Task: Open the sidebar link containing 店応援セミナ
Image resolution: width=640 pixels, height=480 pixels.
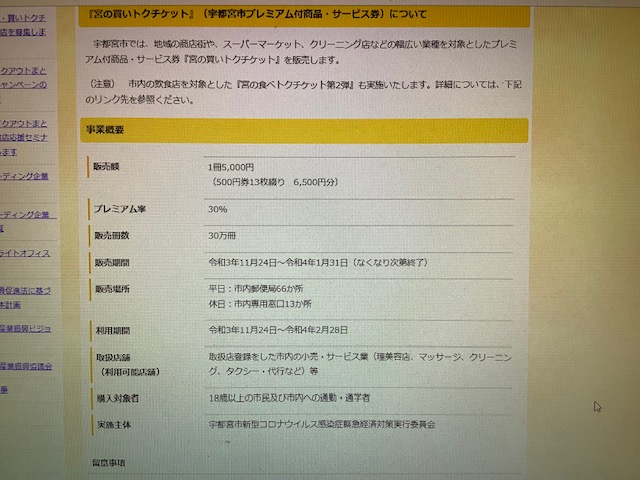Action: point(24,137)
